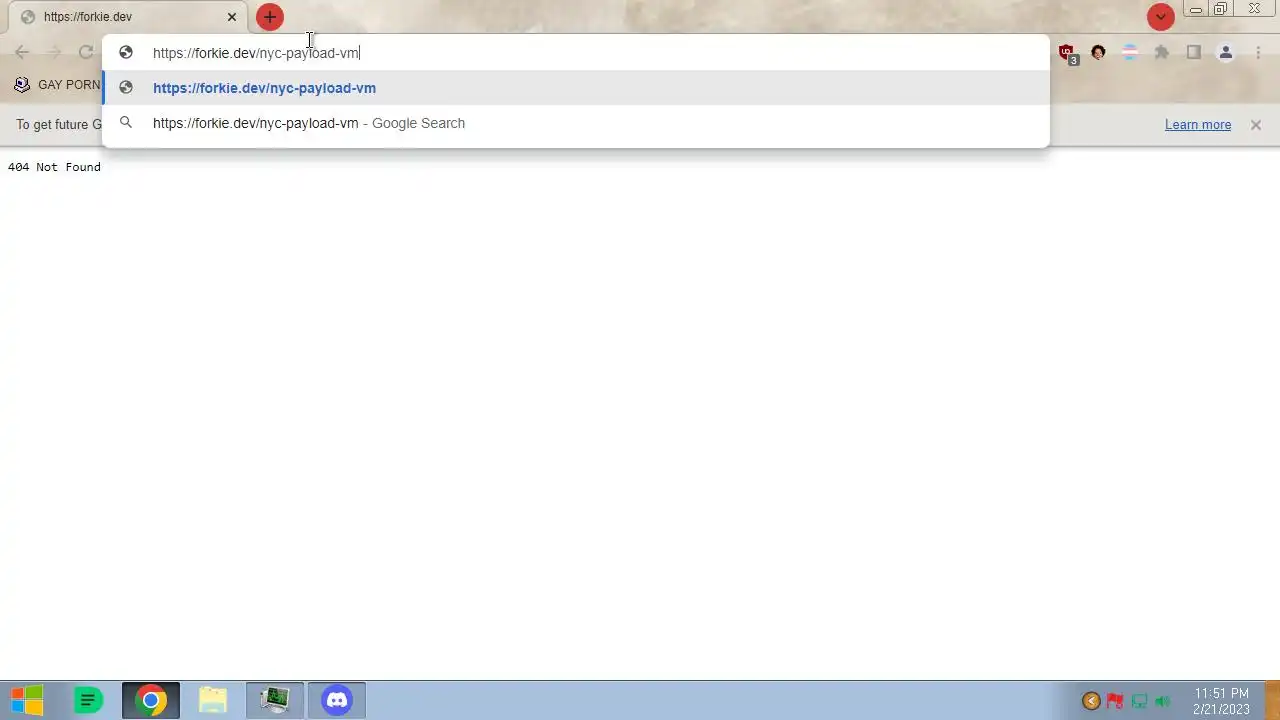This screenshot has height=720, width=1280.
Task: Minimize the Chrome window
Action: coord(1196,9)
